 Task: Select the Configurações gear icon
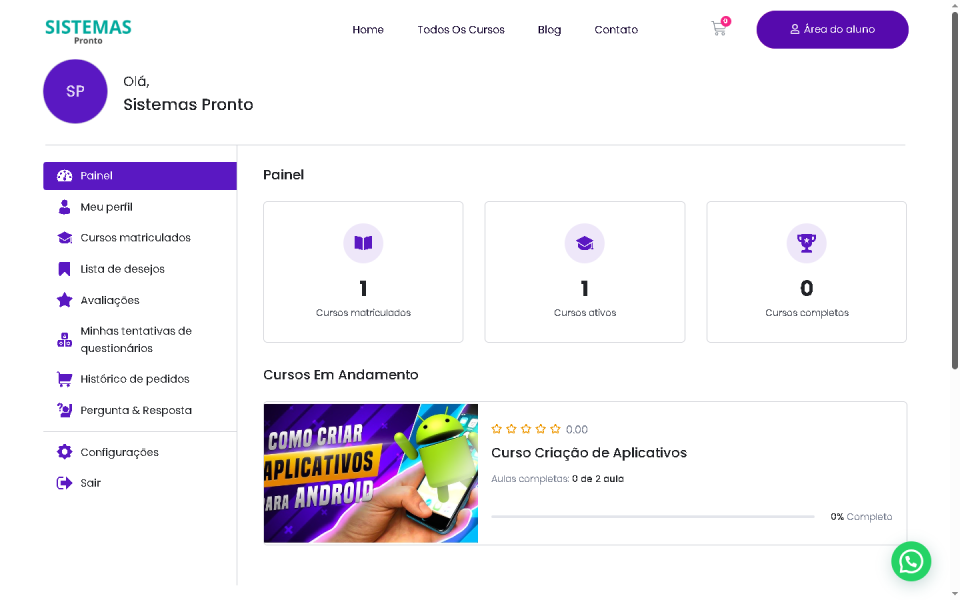[66, 451]
